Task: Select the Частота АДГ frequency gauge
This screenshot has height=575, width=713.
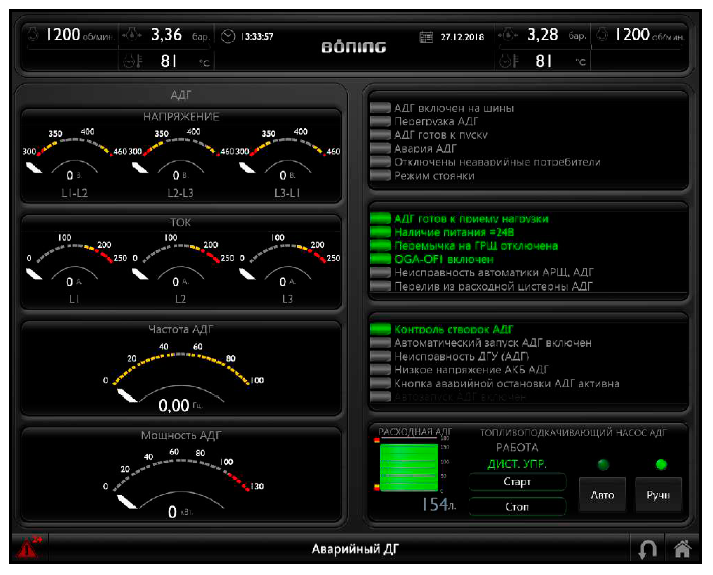Action: tap(180, 369)
